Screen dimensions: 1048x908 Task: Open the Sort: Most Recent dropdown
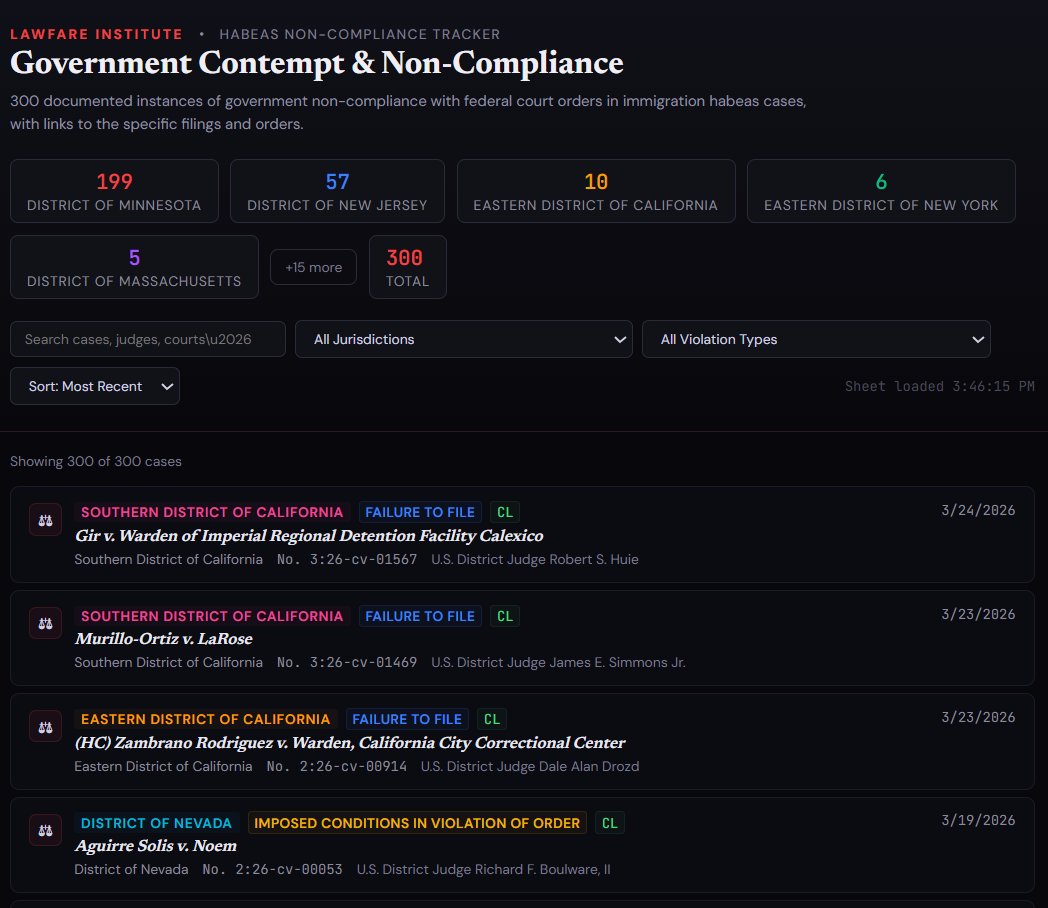coord(95,386)
